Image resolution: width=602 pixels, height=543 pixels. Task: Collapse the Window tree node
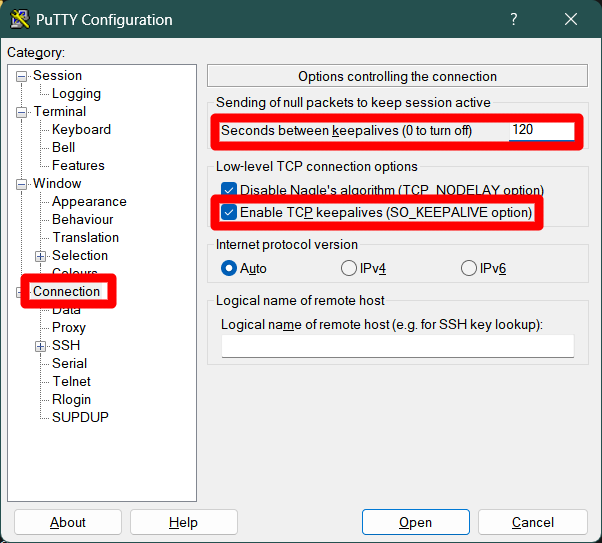click(x=21, y=184)
